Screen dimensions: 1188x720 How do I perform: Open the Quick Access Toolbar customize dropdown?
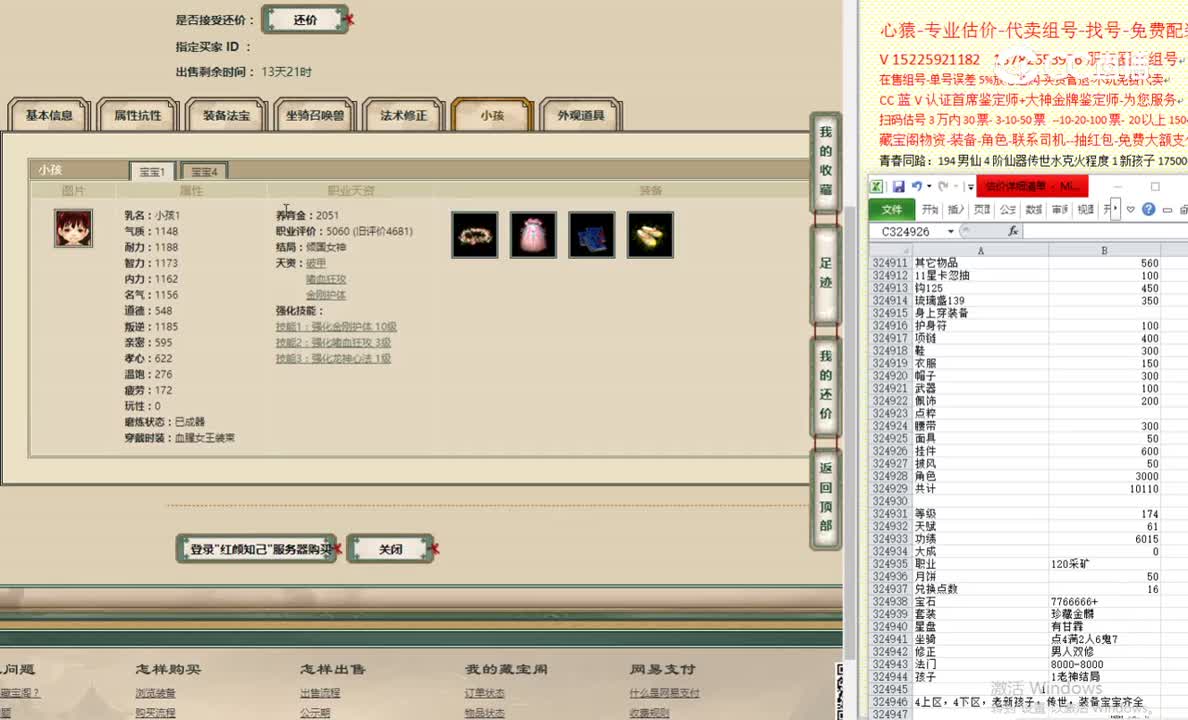pos(970,187)
